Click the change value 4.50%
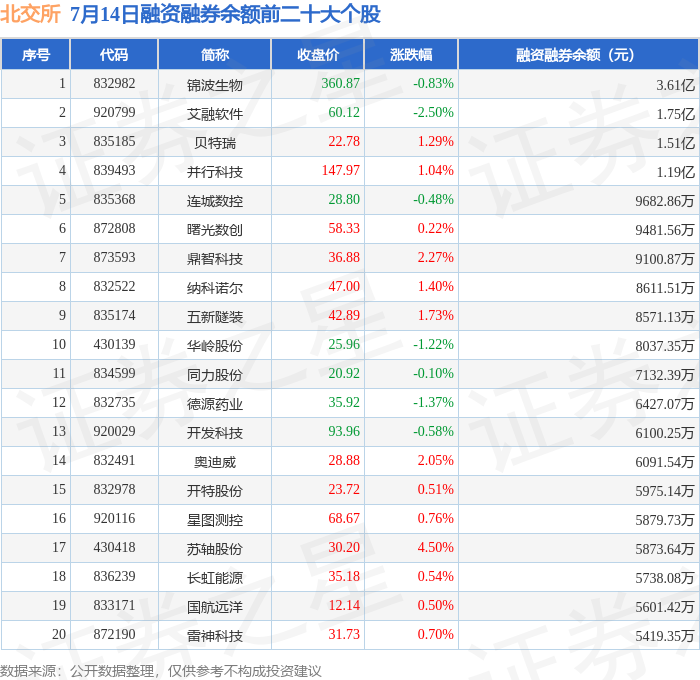Screen dimensions: 700x680 [435, 548]
